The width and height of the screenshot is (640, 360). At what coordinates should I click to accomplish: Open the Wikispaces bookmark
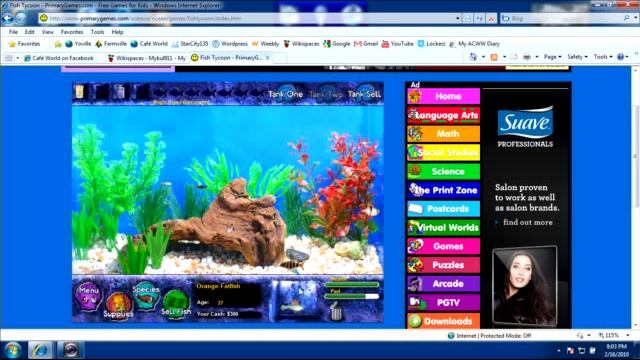point(301,44)
